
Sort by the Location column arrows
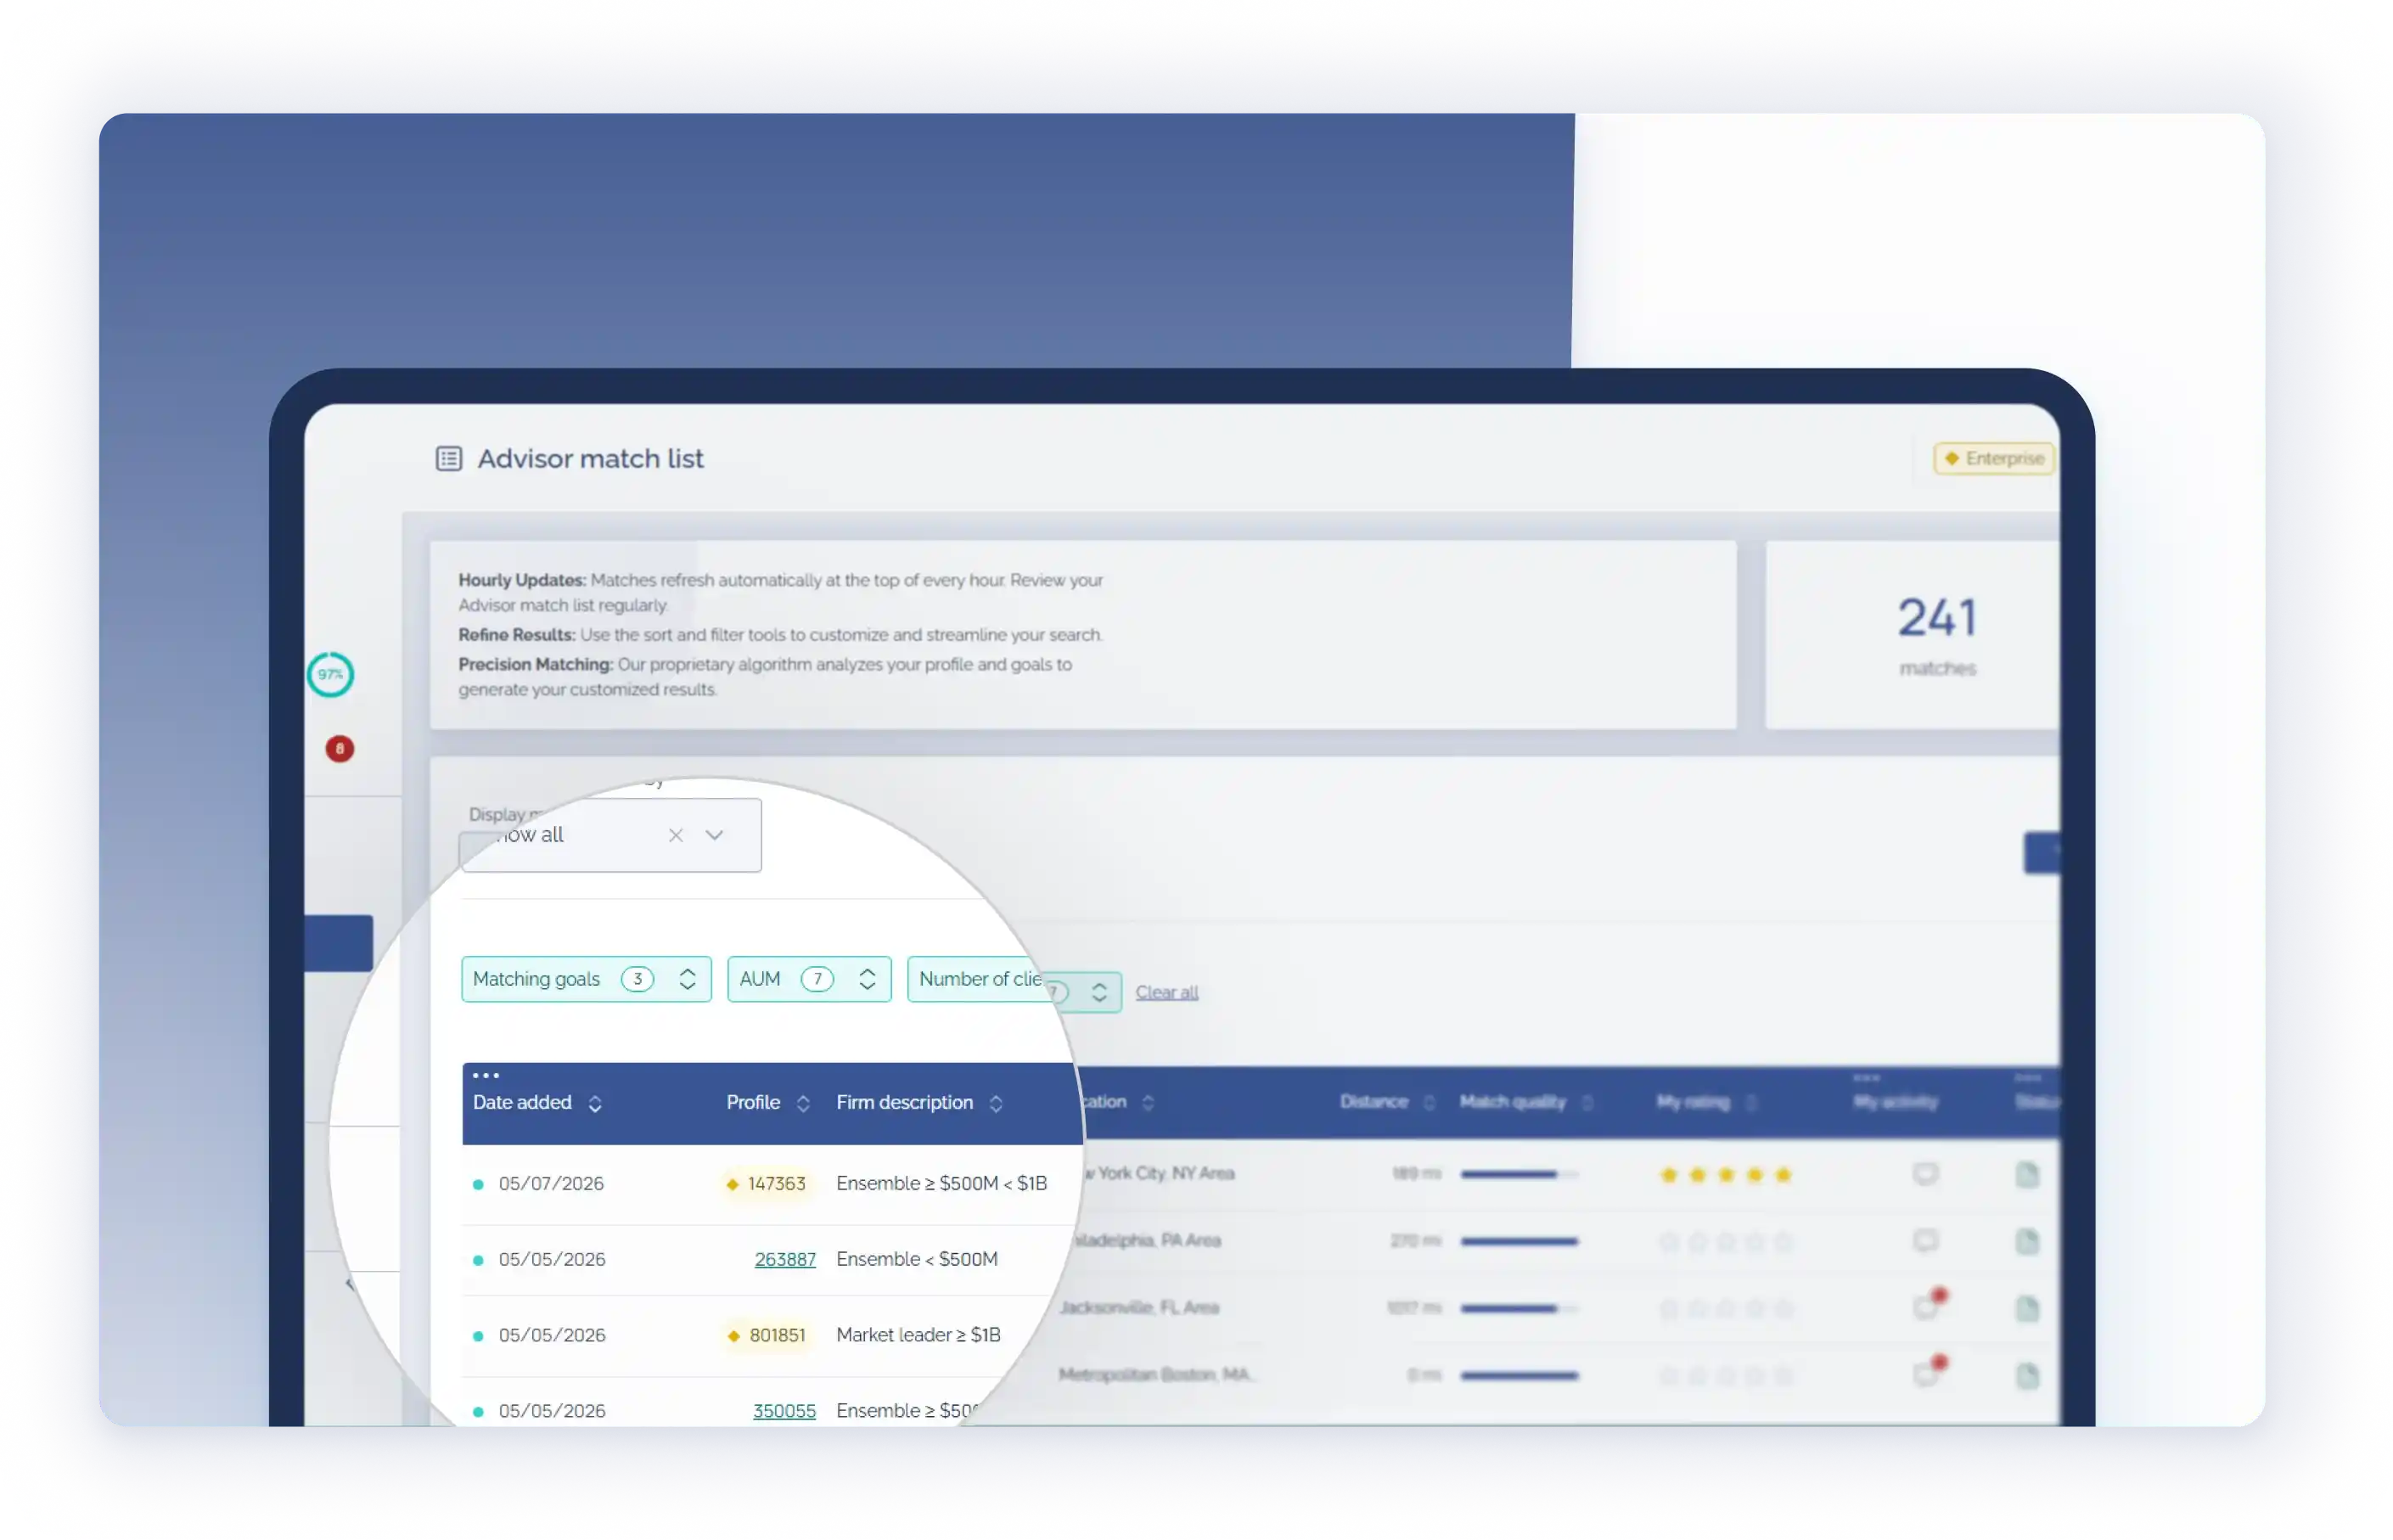(1148, 1102)
